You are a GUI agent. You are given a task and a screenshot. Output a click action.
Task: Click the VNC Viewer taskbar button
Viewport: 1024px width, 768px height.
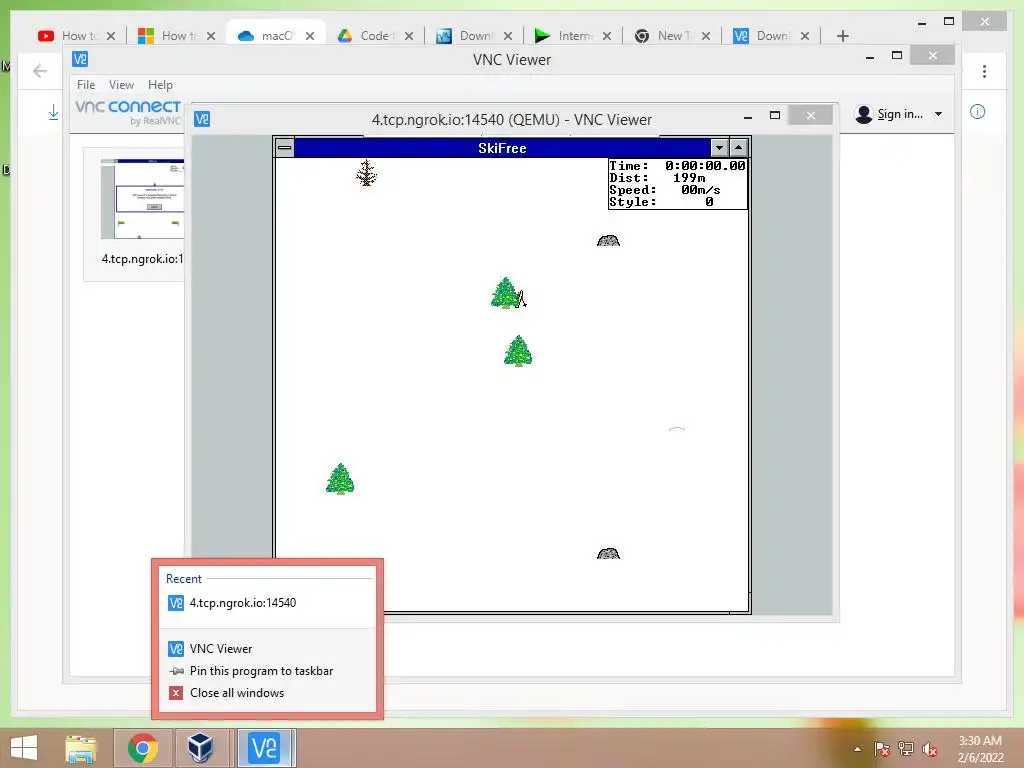264,748
